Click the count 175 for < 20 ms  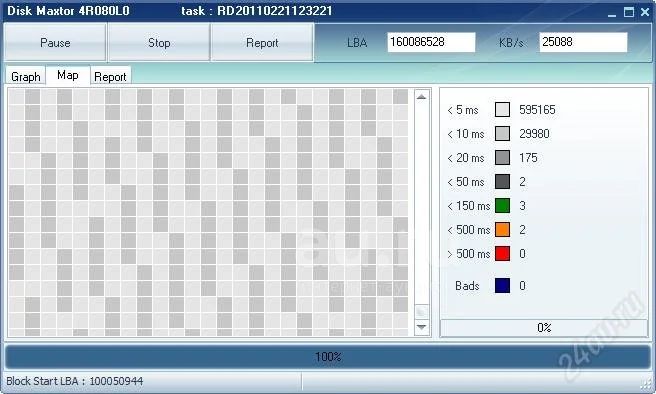tap(528, 158)
